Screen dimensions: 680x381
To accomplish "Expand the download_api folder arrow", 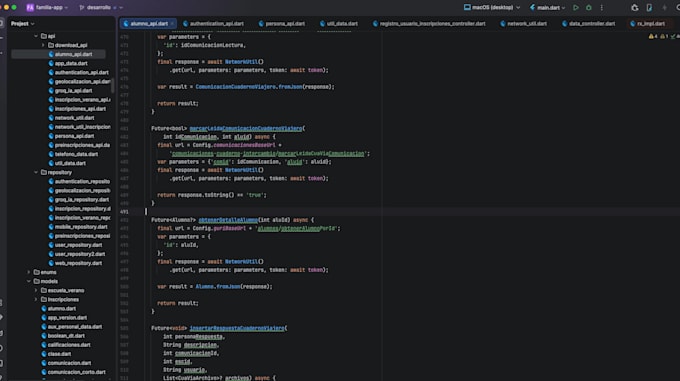I will (x=43, y=45).
